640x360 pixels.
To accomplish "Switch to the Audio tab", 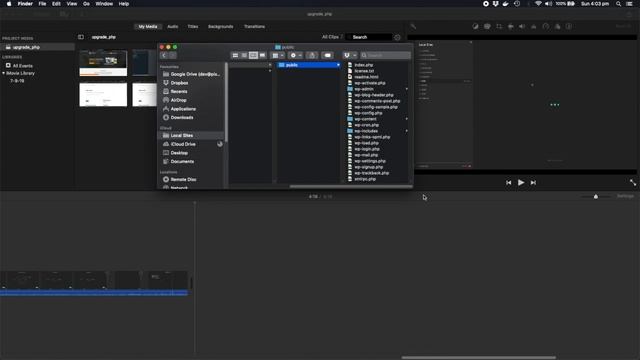I will point(173,27).
